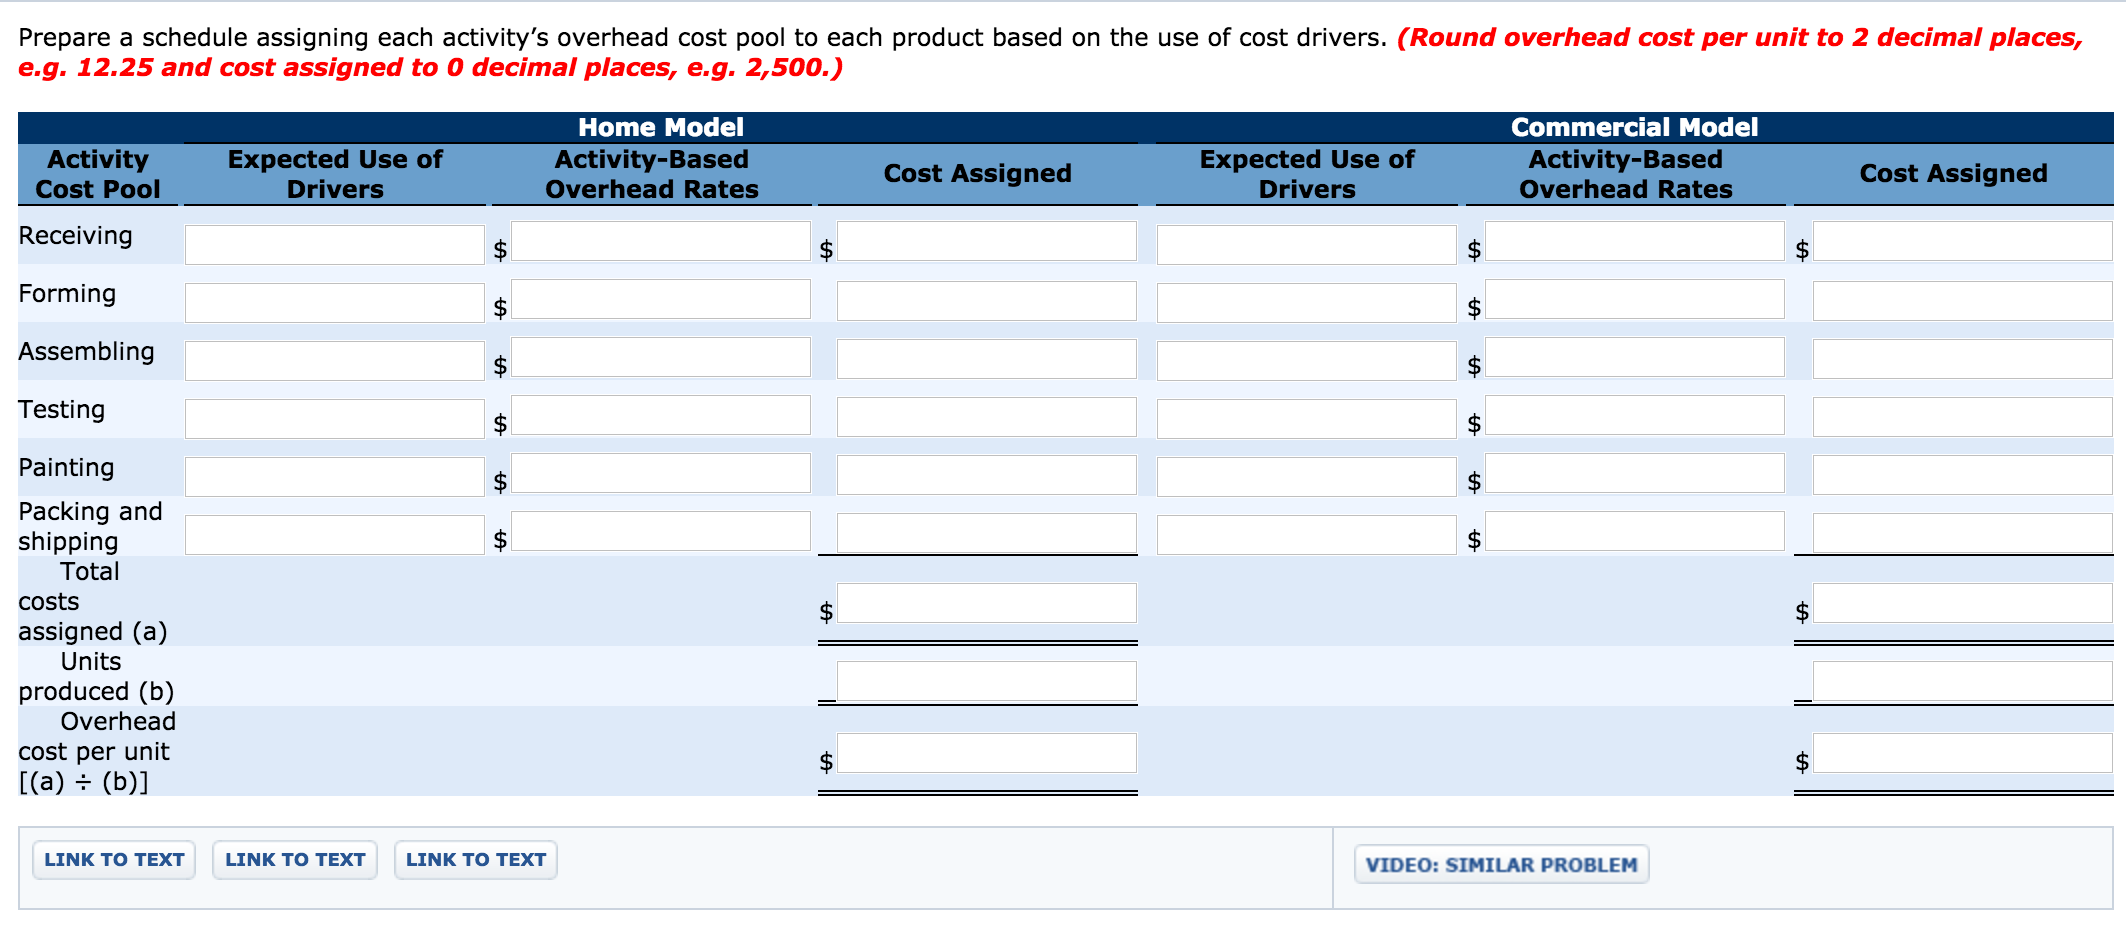
Task: Click Commercial Model Forming overhead rate field
Action: tap(1634, 299)
